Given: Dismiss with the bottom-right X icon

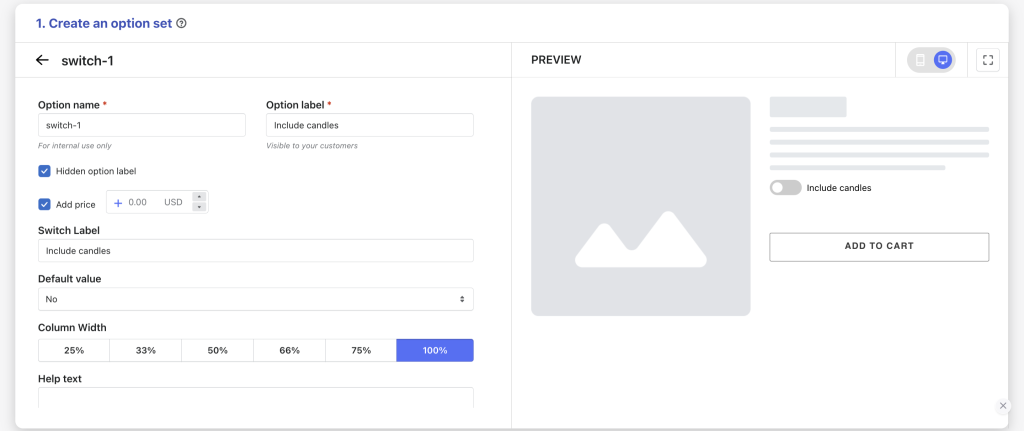Looking at the screenshot, I should coord(1003,406).
